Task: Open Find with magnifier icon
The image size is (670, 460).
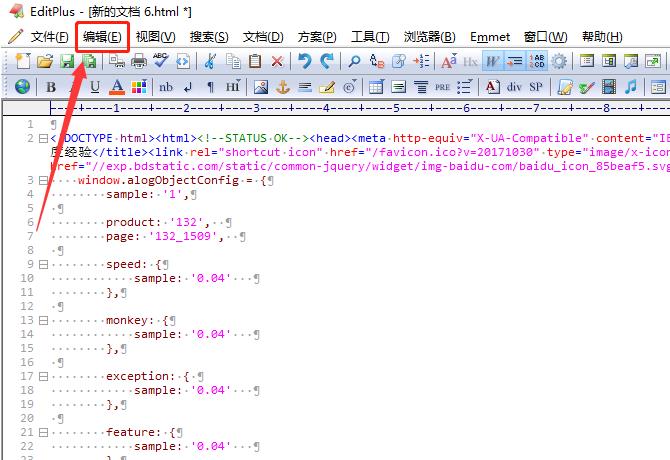Action: [354, 62]
